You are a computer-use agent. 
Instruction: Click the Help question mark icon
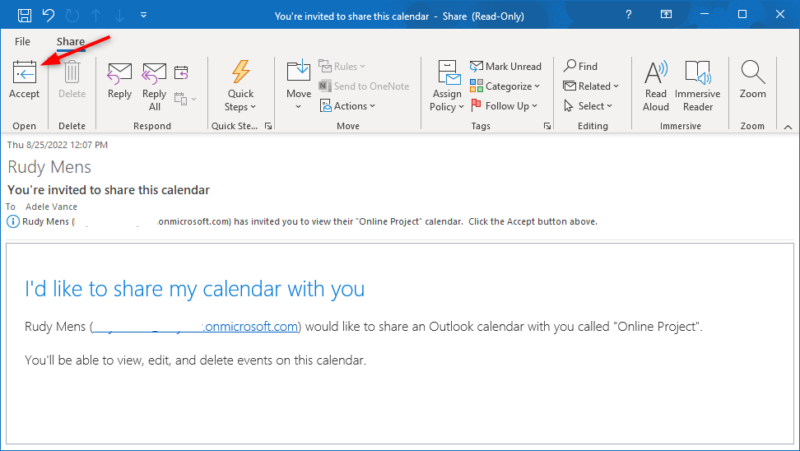pos(627,15)
